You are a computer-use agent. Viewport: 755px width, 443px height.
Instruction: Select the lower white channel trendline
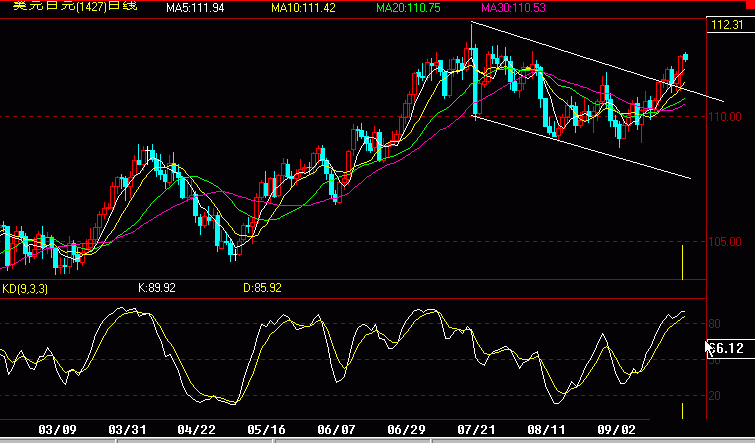pos(582,146)
